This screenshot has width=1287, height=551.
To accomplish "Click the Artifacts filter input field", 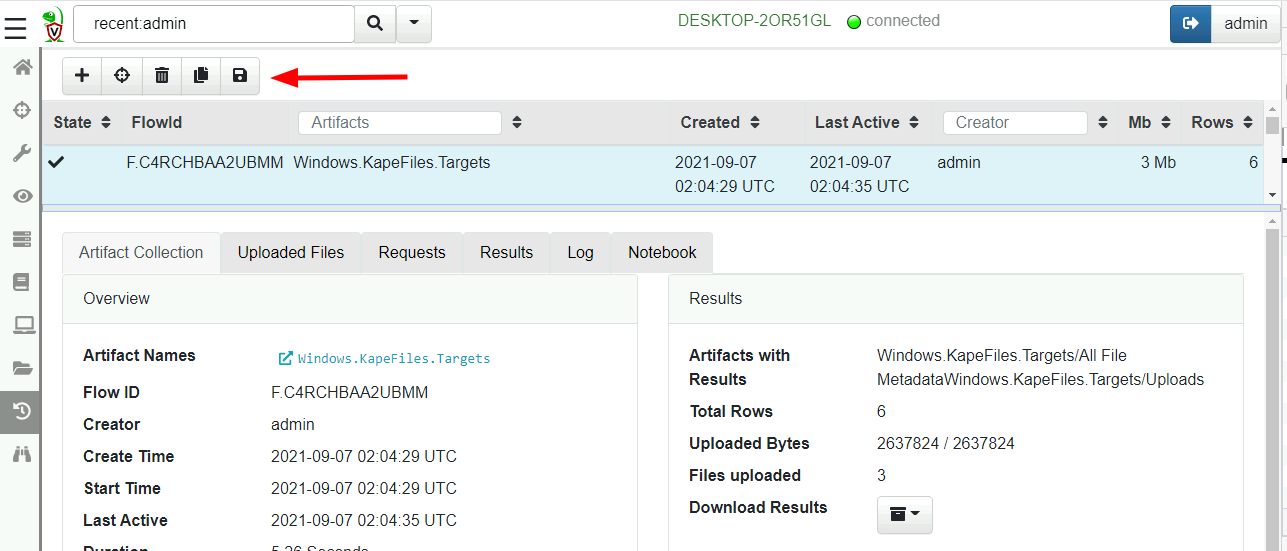I will coord(400,123).
